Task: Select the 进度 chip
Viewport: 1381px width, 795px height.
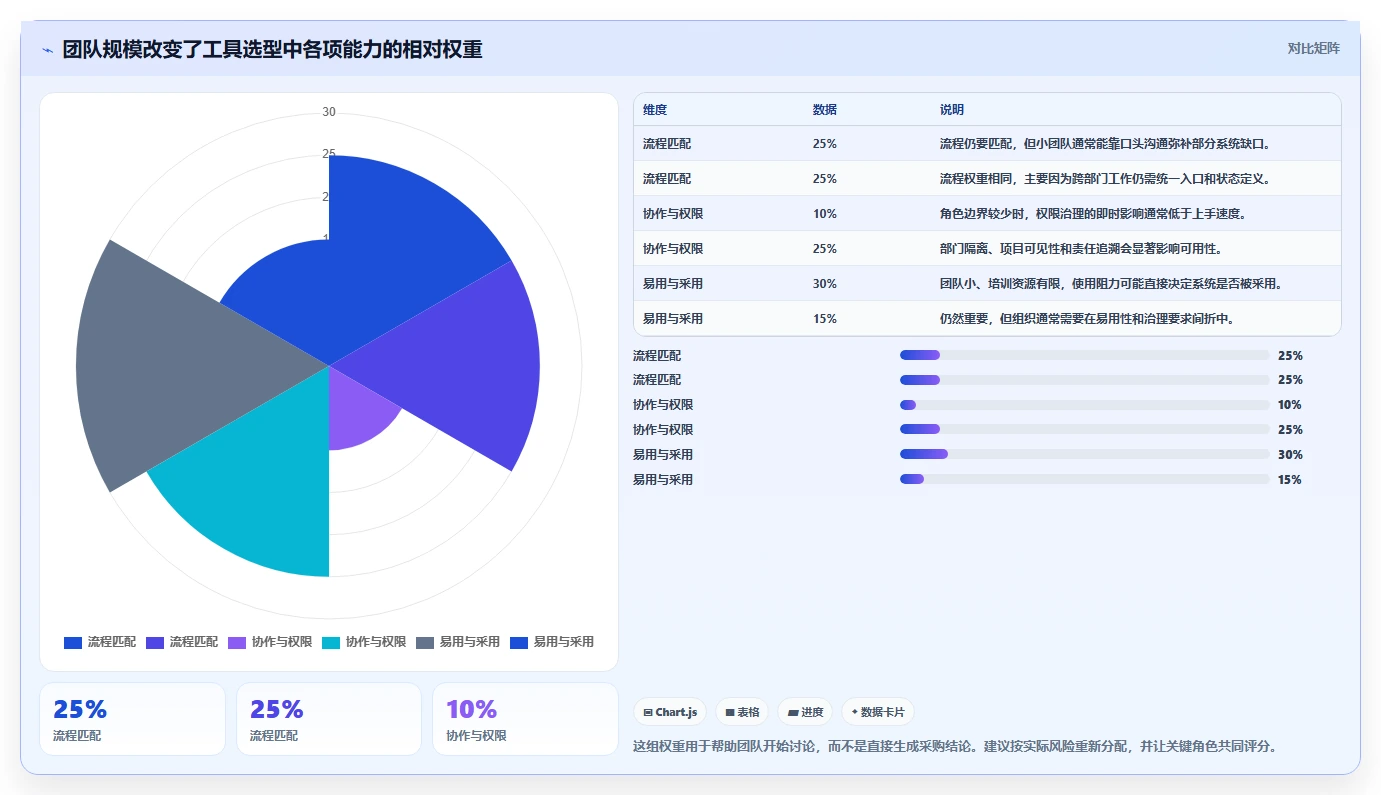Action: (805, 712)
